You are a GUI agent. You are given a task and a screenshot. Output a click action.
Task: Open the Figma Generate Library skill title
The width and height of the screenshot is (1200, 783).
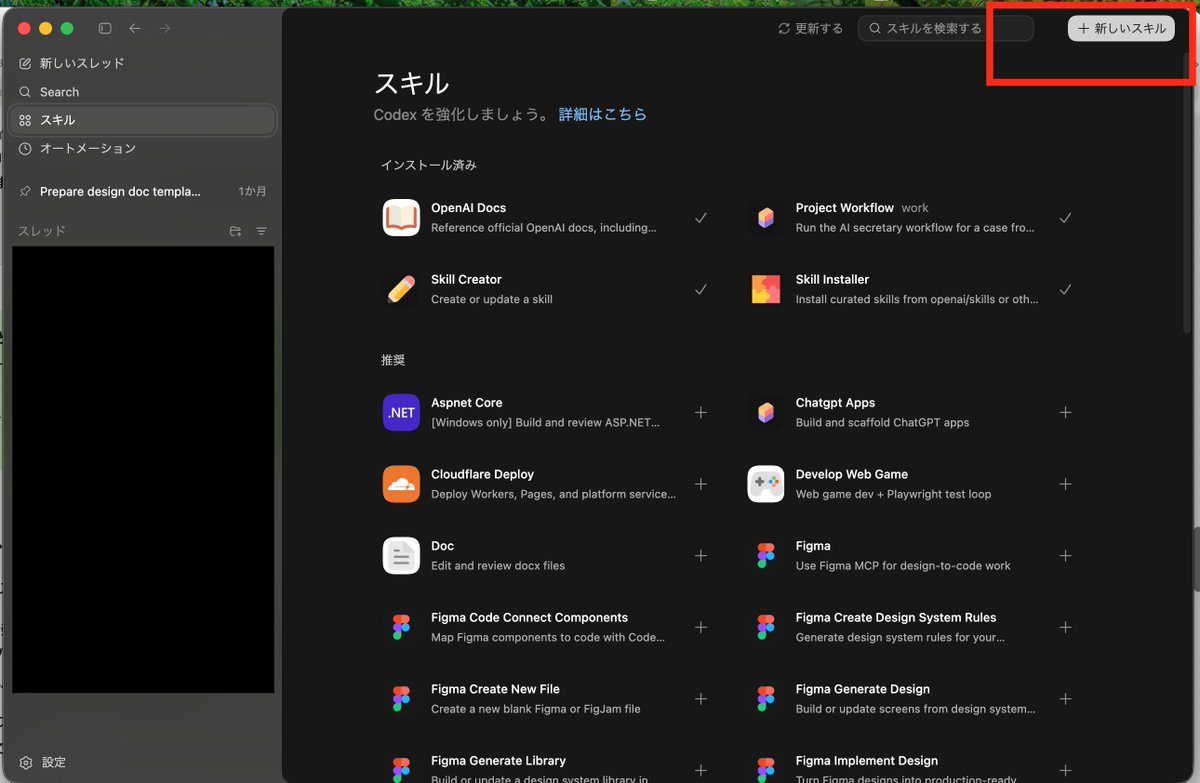tap(498, 761)
